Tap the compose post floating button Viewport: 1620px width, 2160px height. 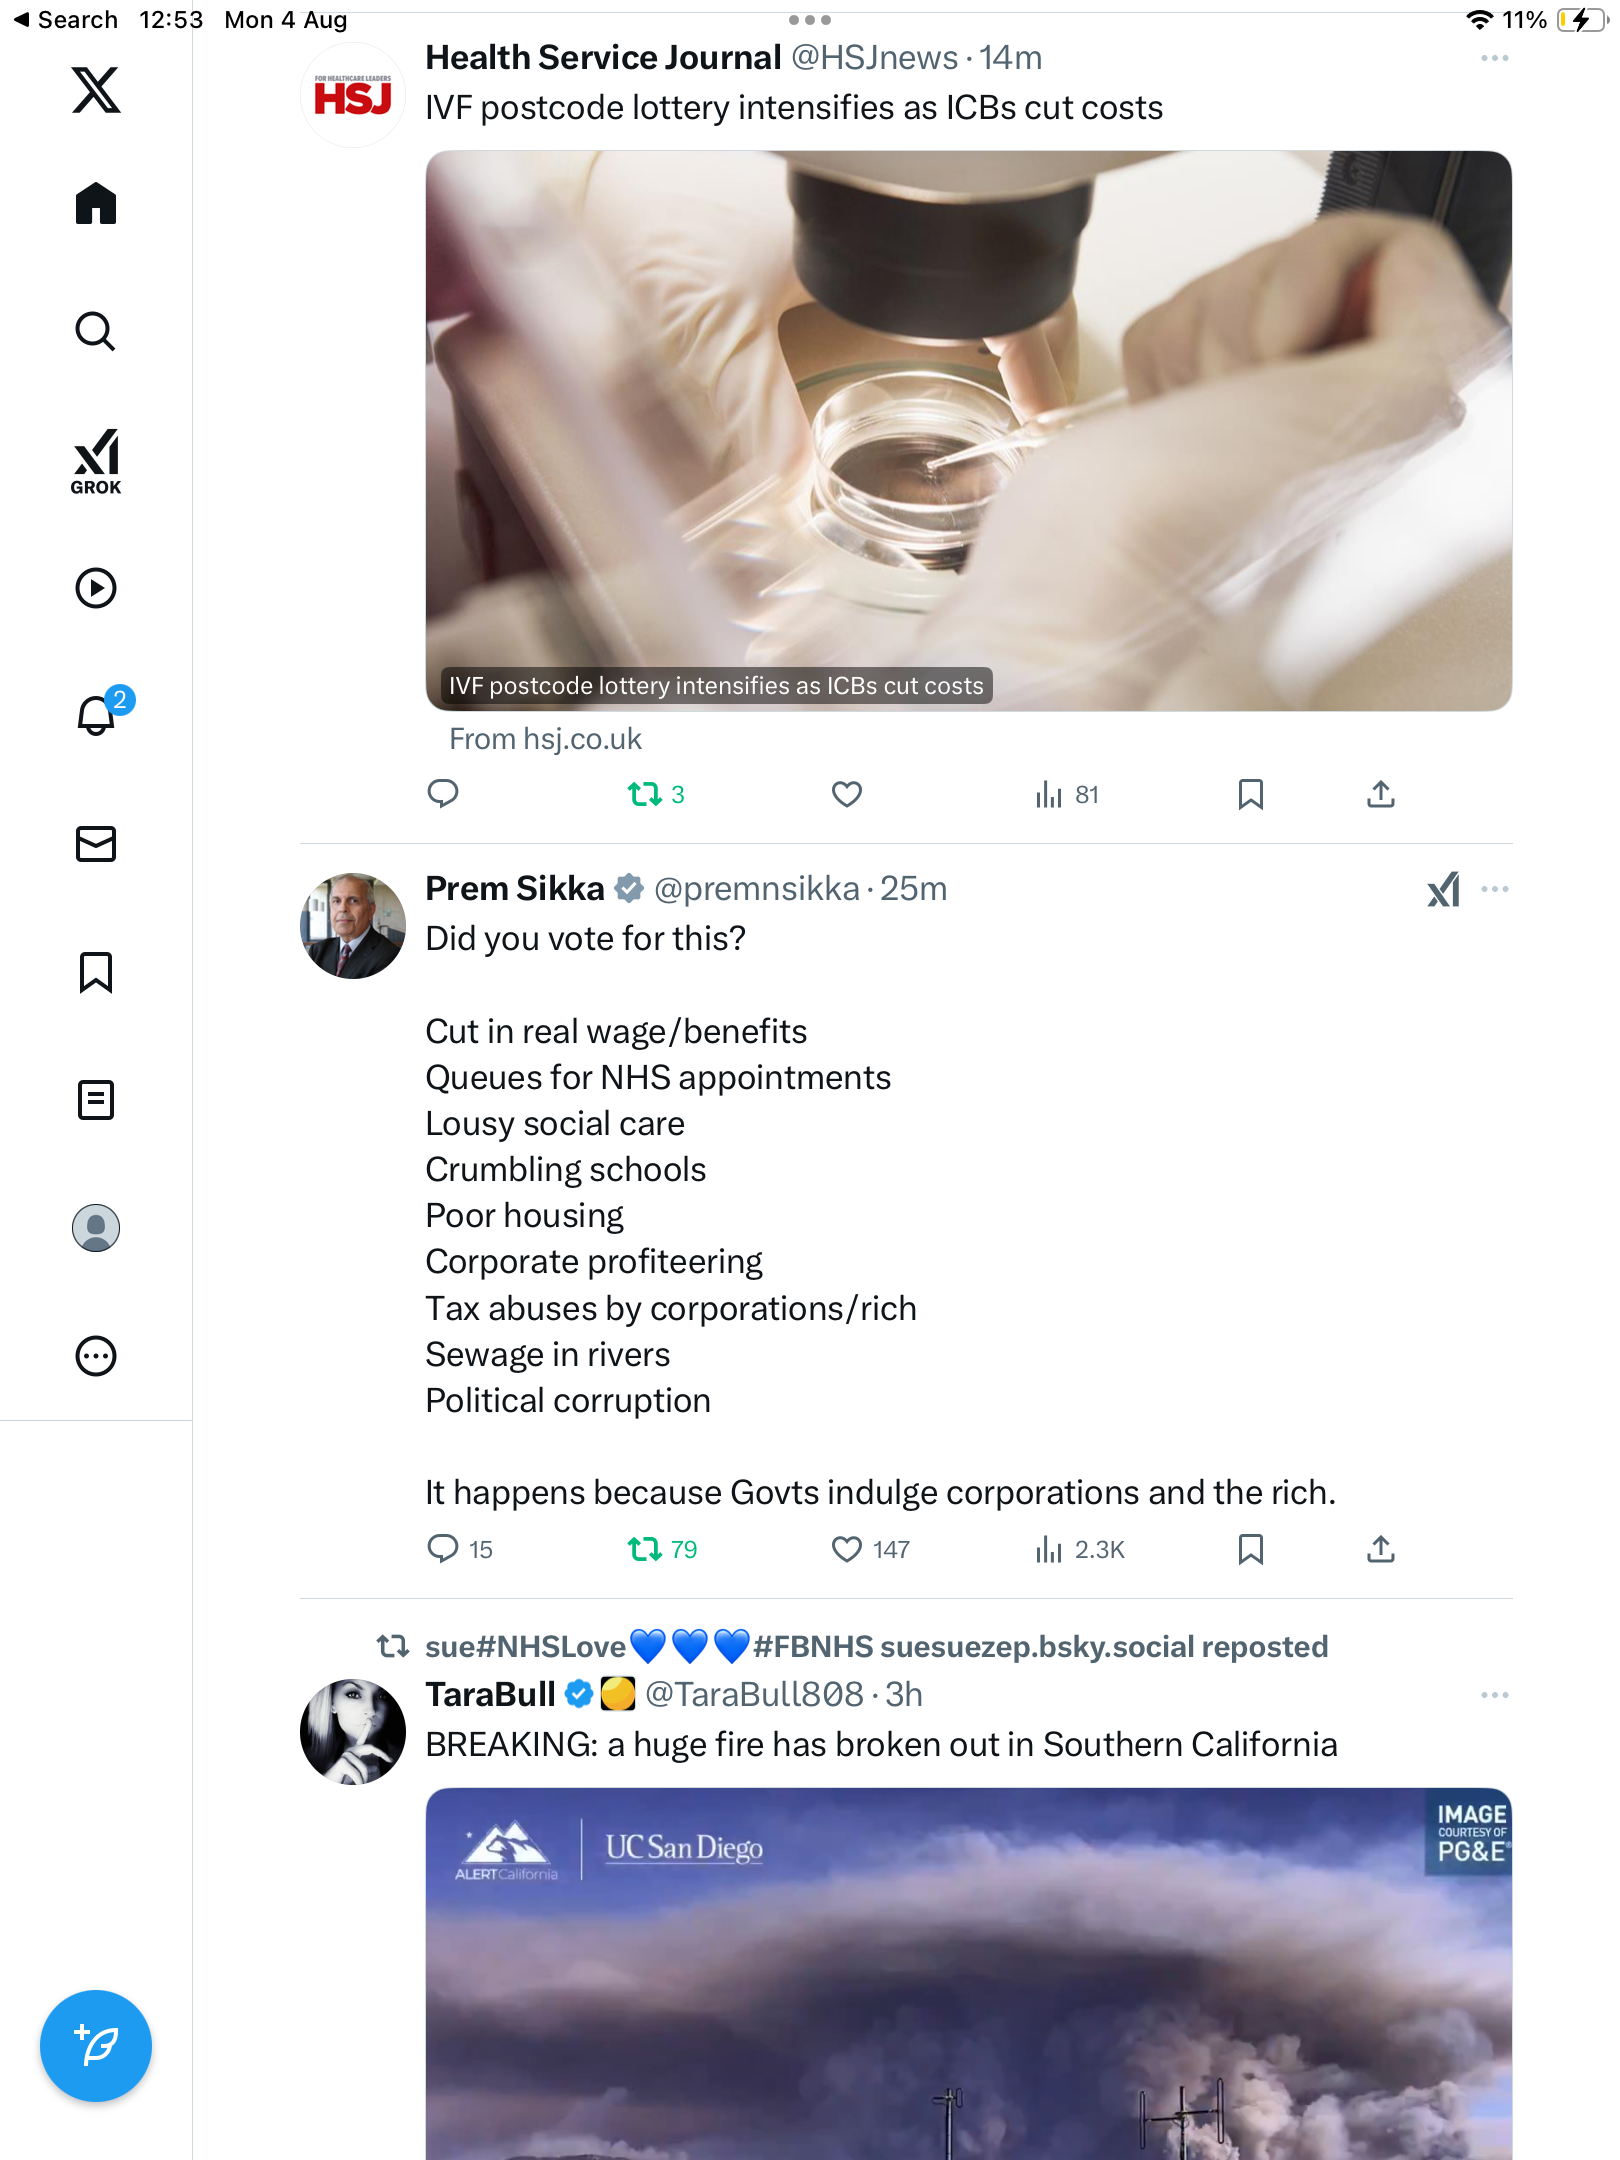(x=96, y=2045)
